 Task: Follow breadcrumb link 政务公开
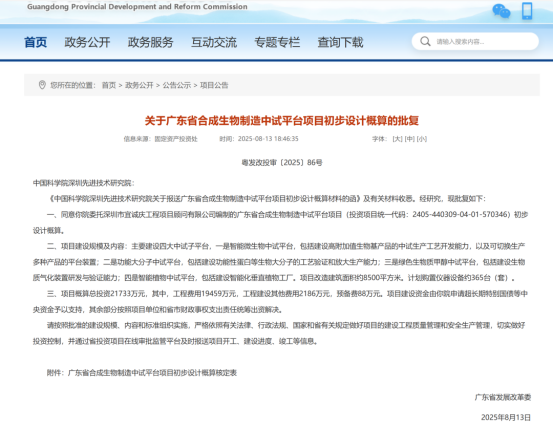click(x=139, y=85)
